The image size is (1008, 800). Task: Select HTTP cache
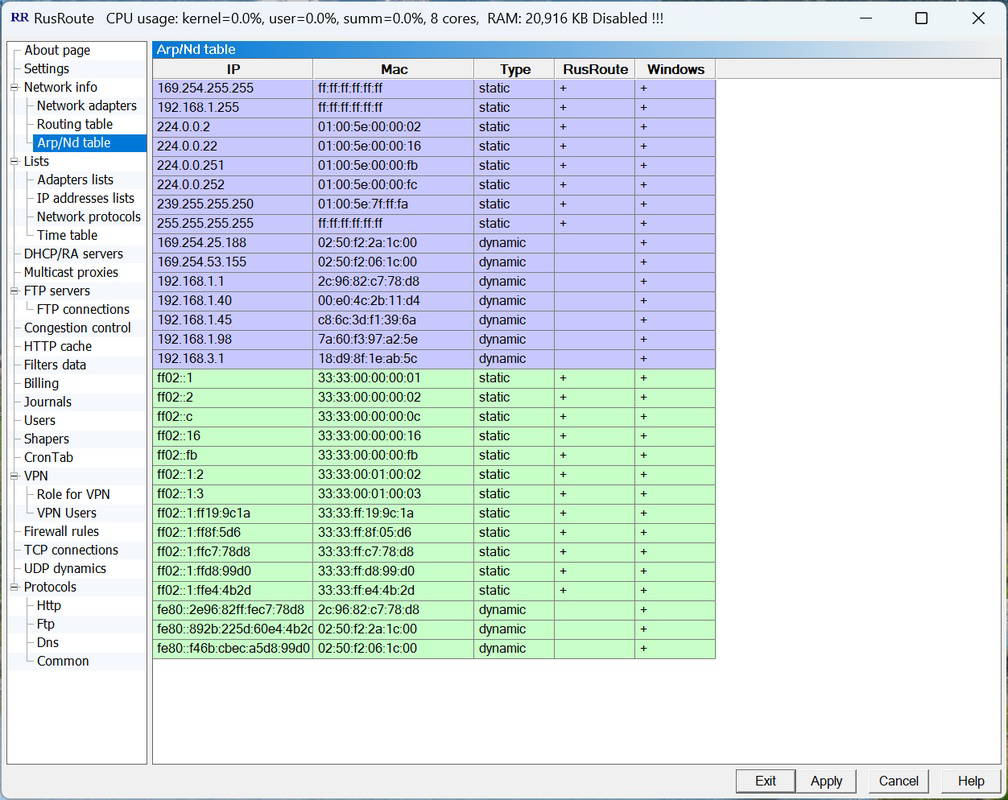click(x=57, y=347)
